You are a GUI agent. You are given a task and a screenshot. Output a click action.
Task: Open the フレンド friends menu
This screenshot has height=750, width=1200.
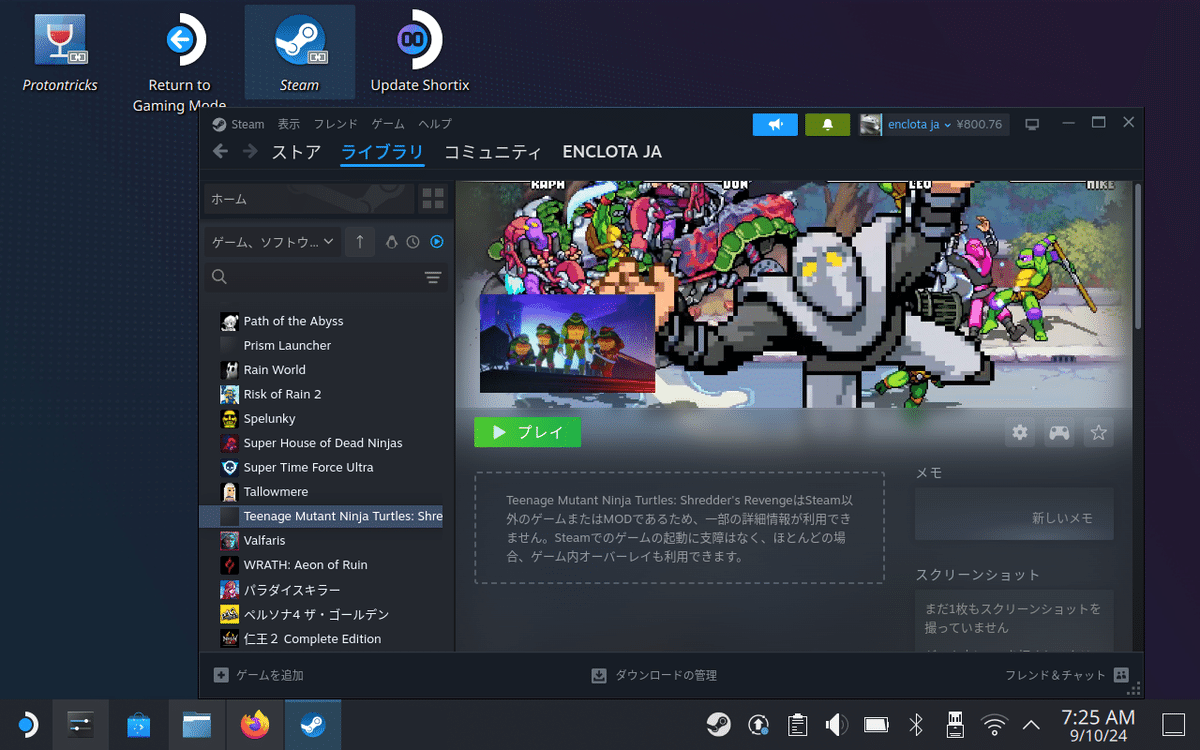click(x=336, y=124)
